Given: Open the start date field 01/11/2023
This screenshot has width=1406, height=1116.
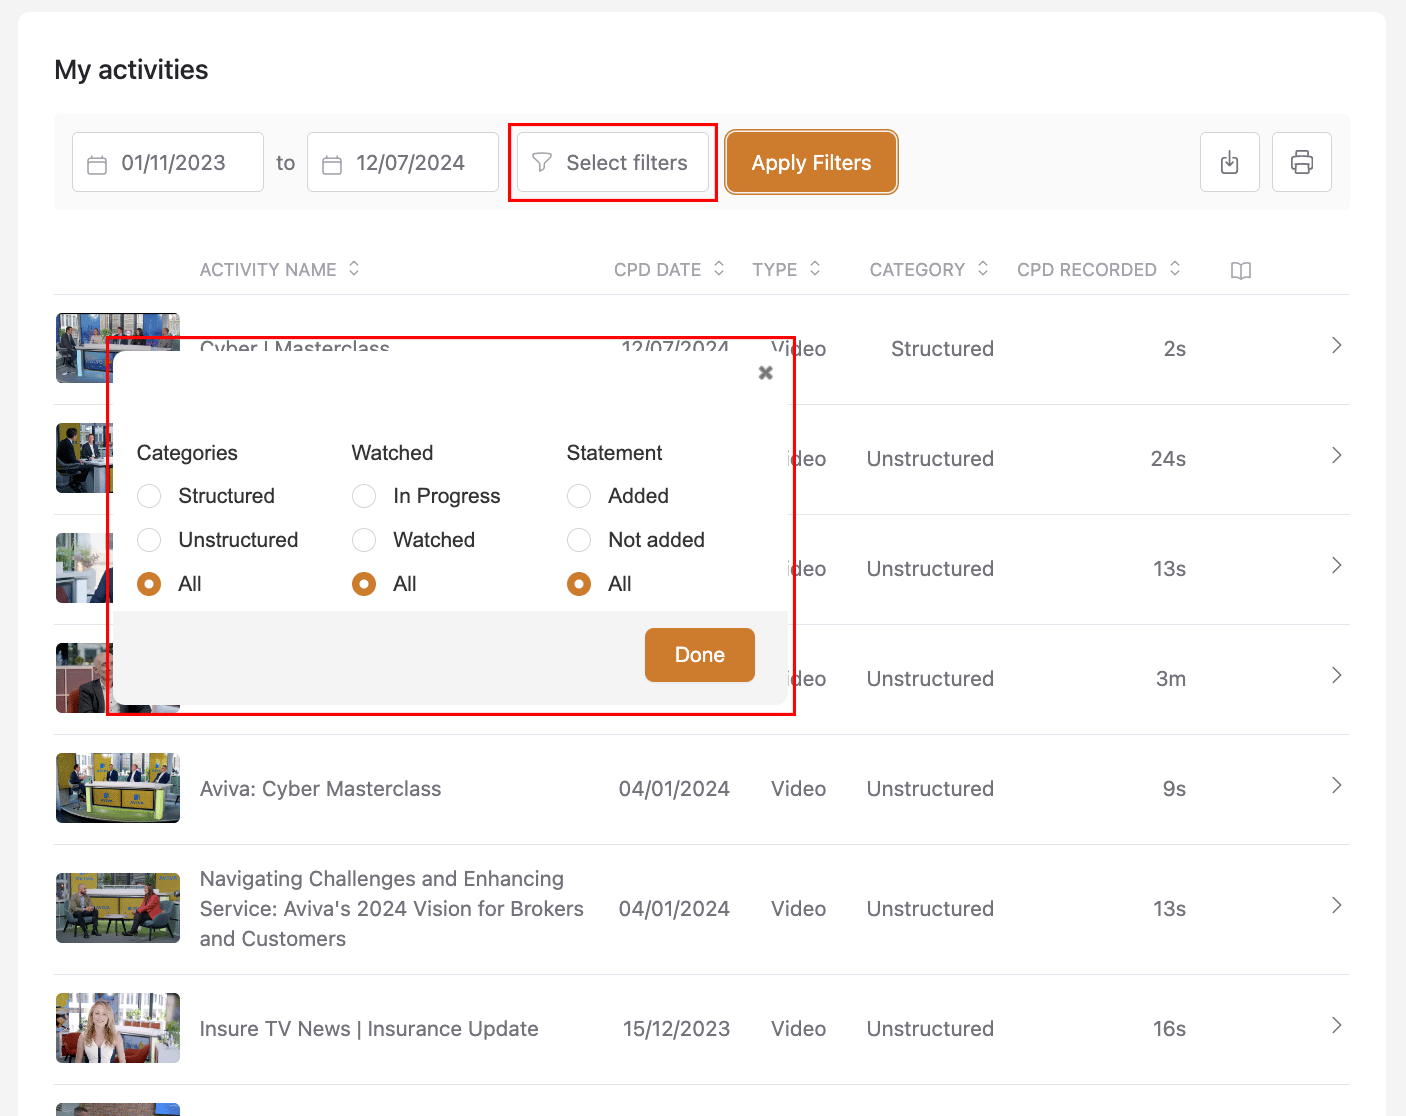Looking at the screenshot, I should tap(168, 162).
